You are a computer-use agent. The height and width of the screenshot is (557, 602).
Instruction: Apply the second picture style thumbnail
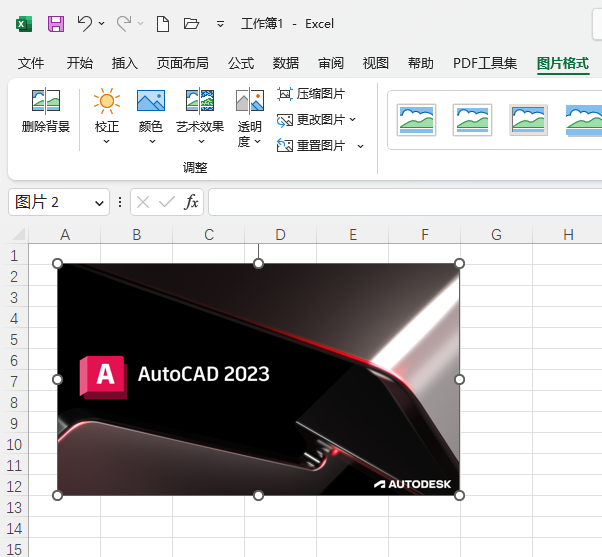tap(472, 120)
